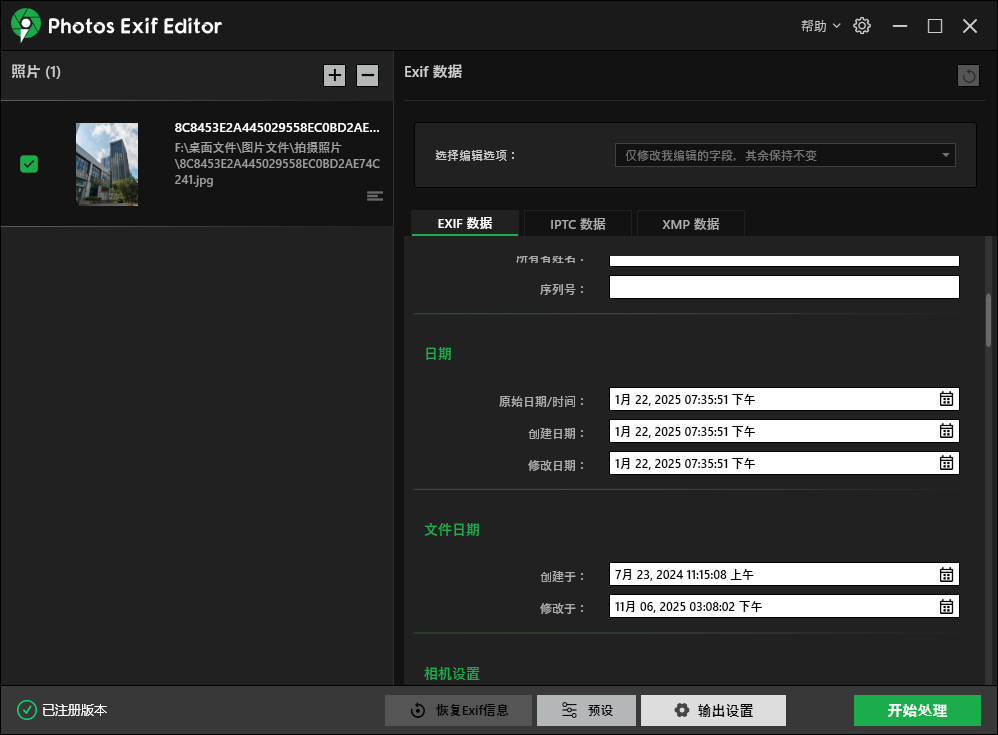Click the 开始处理 button

tap(917, 710)
